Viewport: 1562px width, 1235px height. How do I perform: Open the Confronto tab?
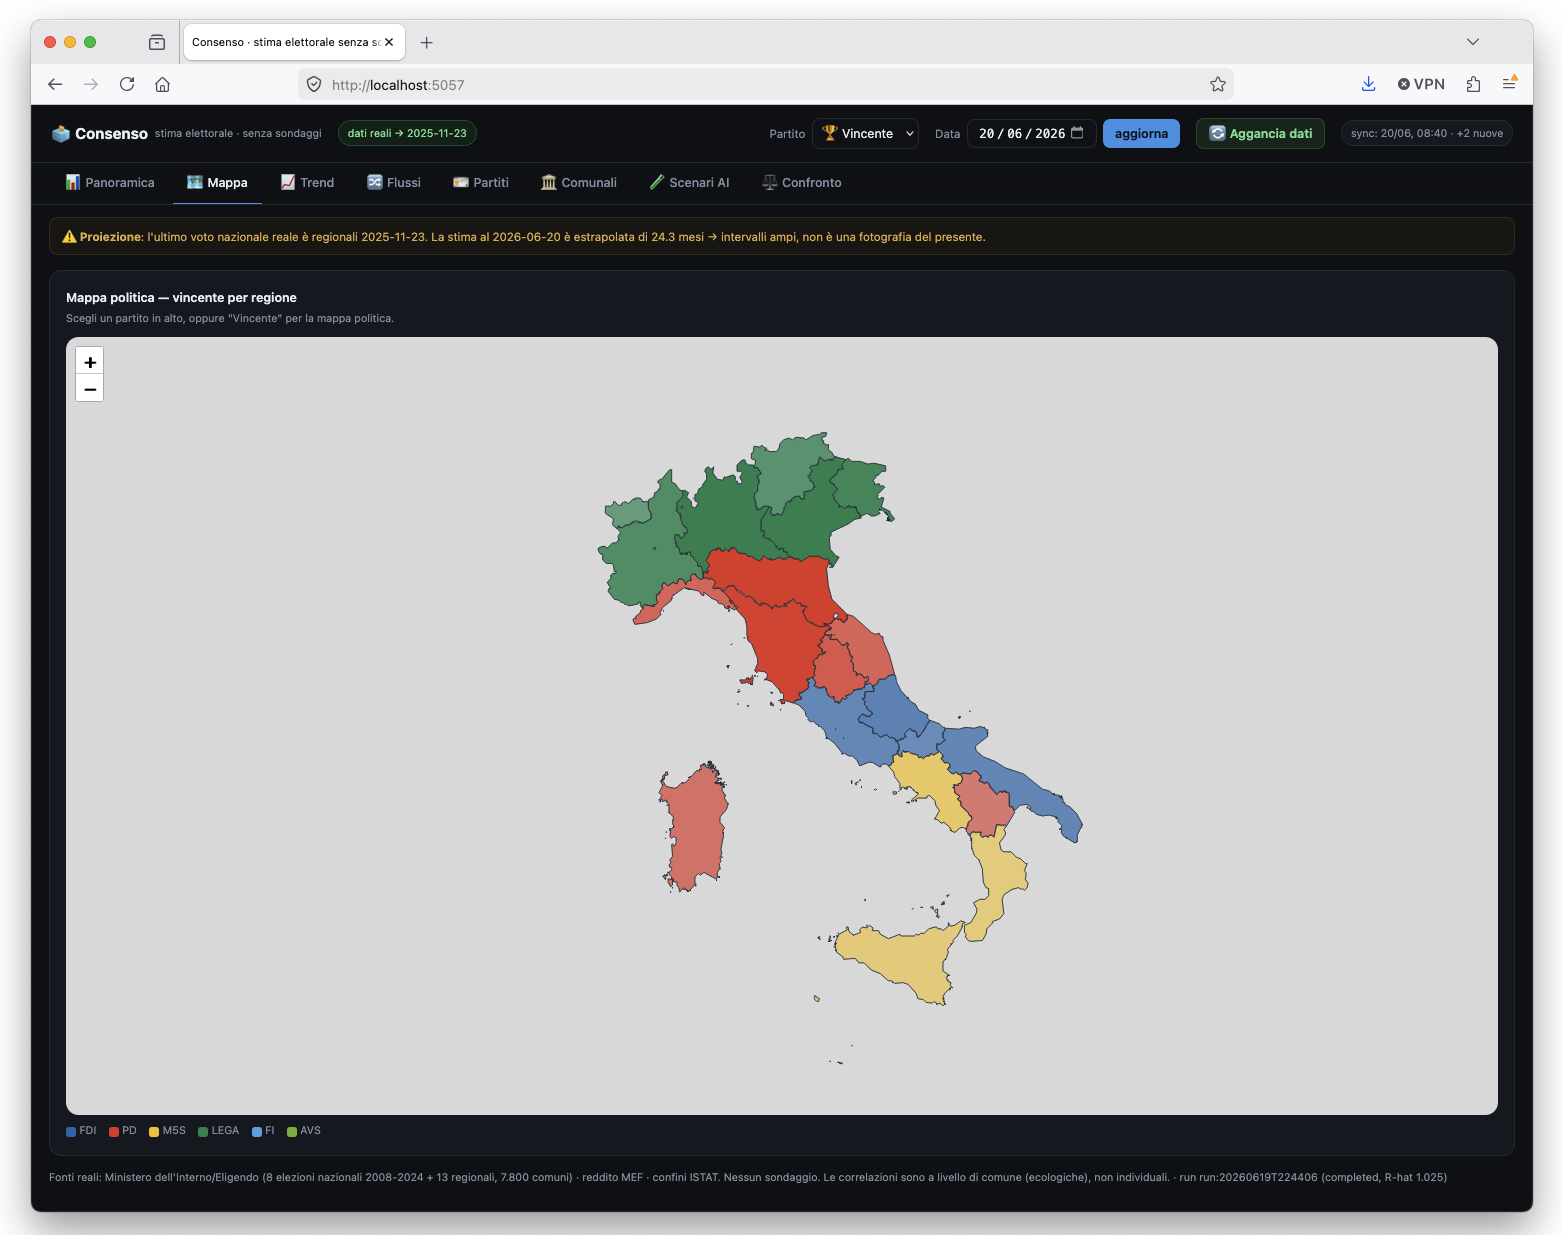click(x=802, y=182)
